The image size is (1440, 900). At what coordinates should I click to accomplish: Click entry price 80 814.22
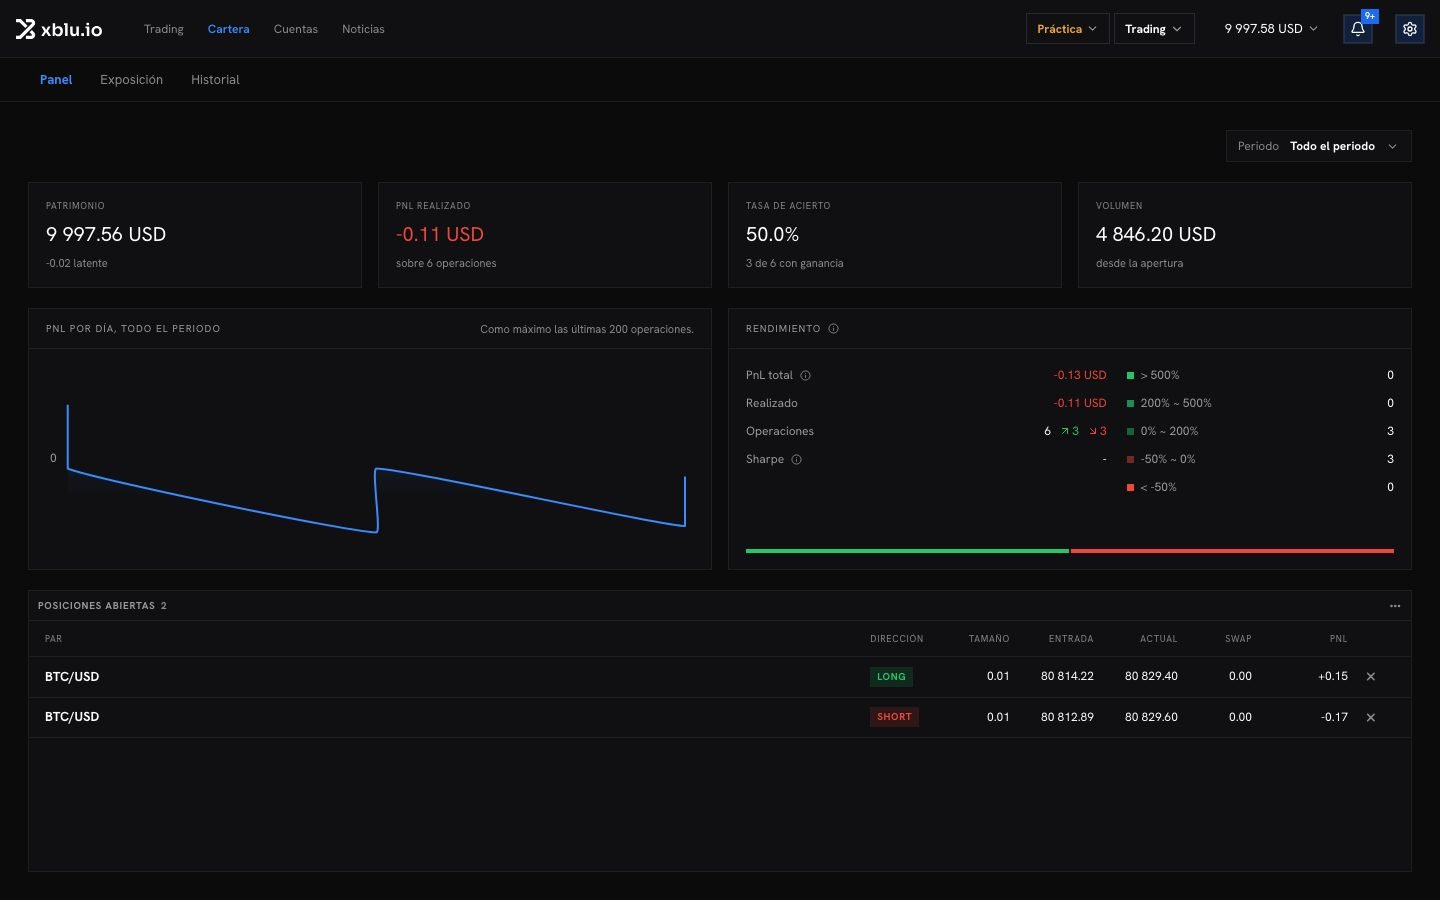click(1067, 677)
